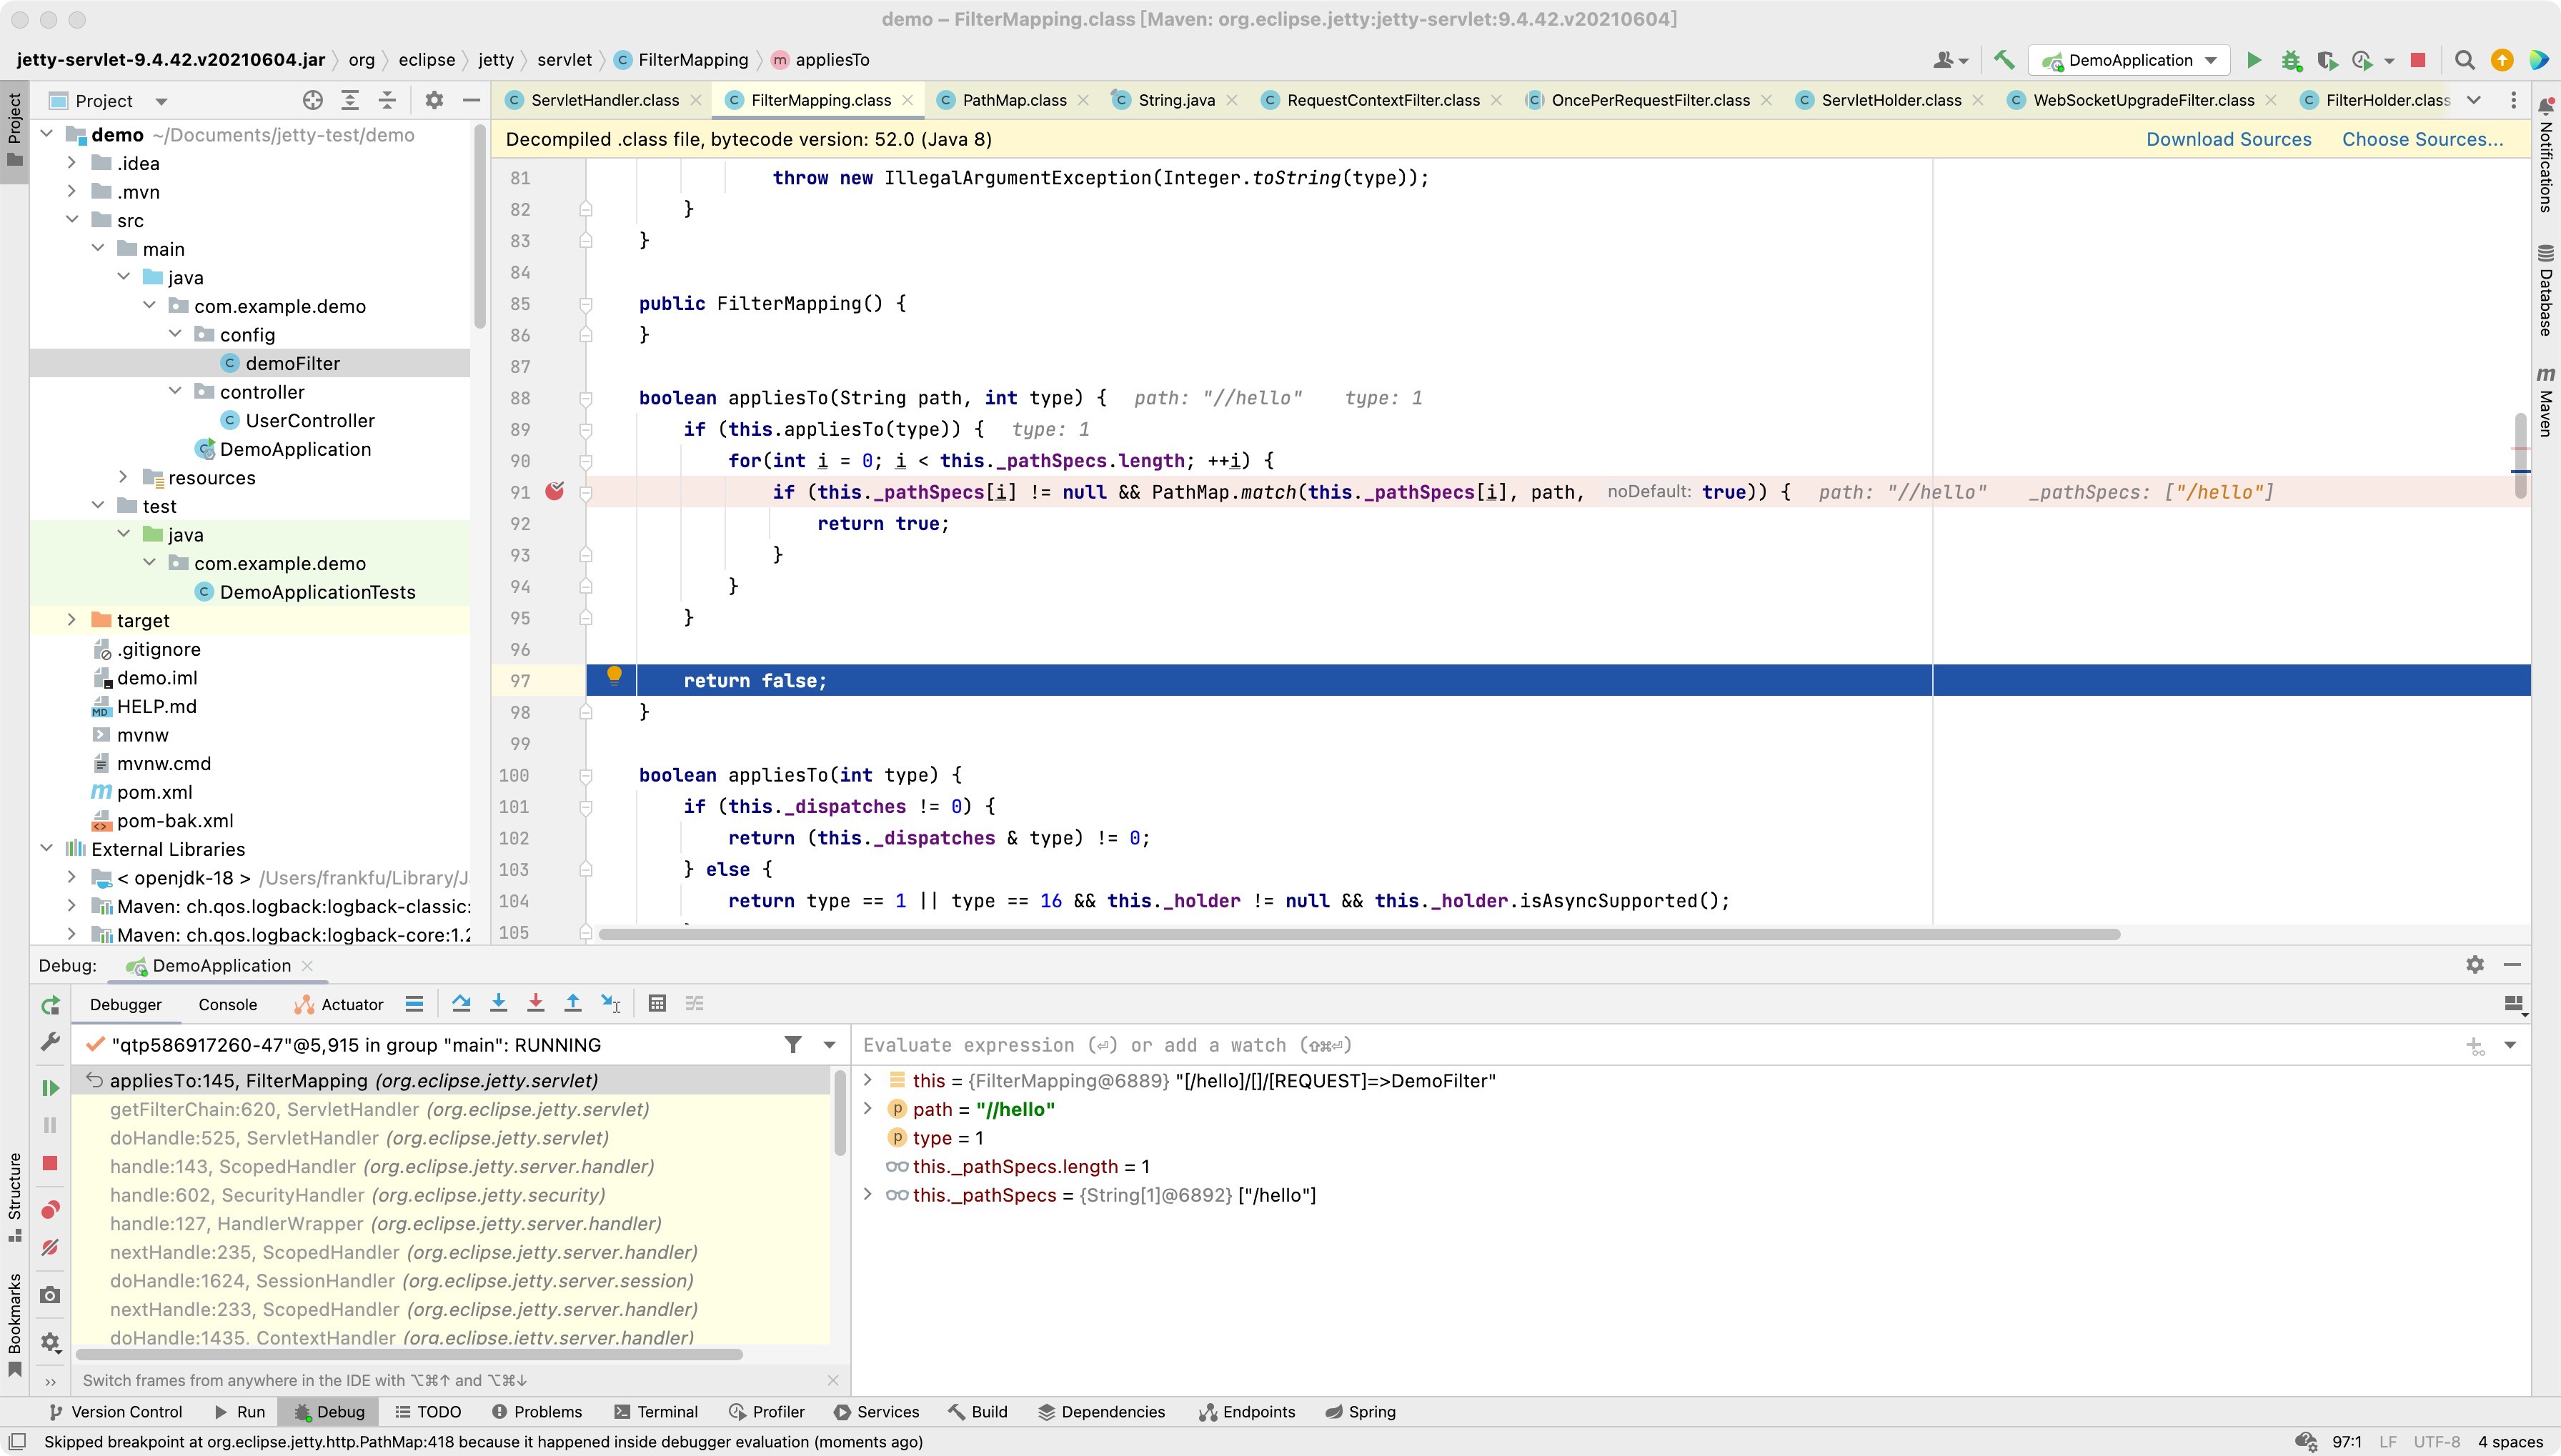Open the Console tab in Debug panel
Viewport: 2561px width, 1456px height.
[x=227, y=1004]
